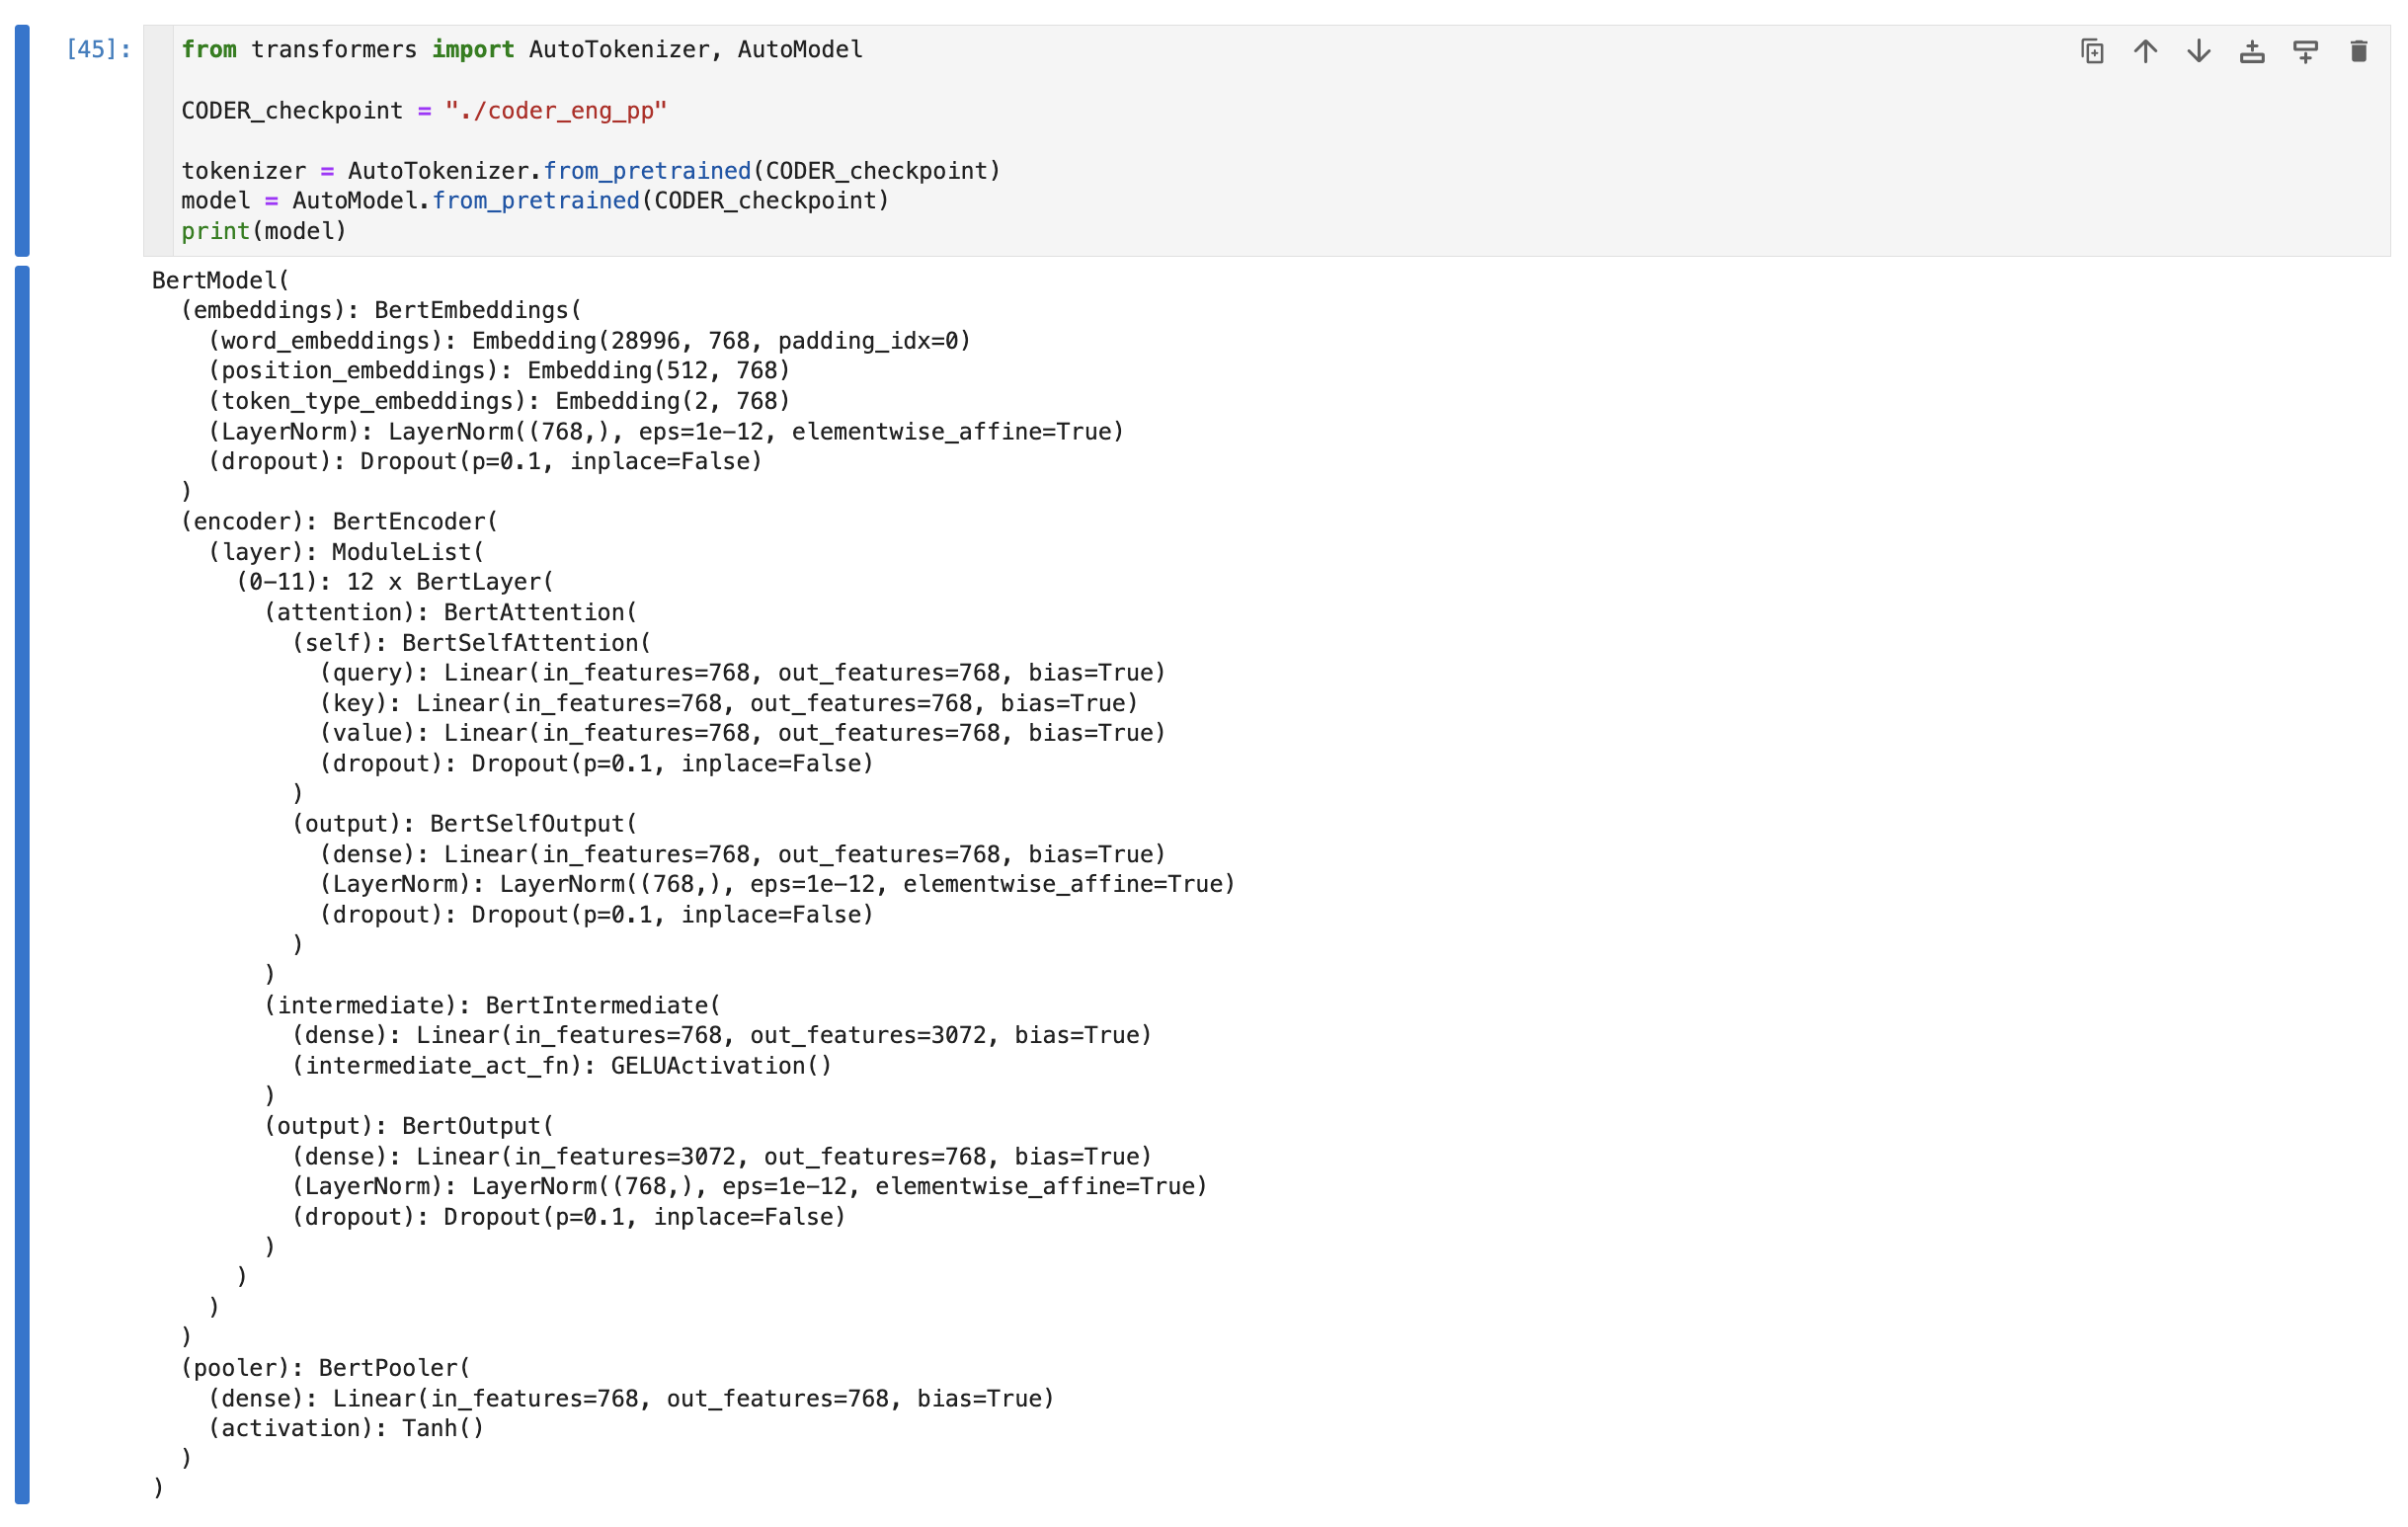This screenshot has height=1527, width=2408.
Task: Move the cell up
Action: click(2145, 51)
